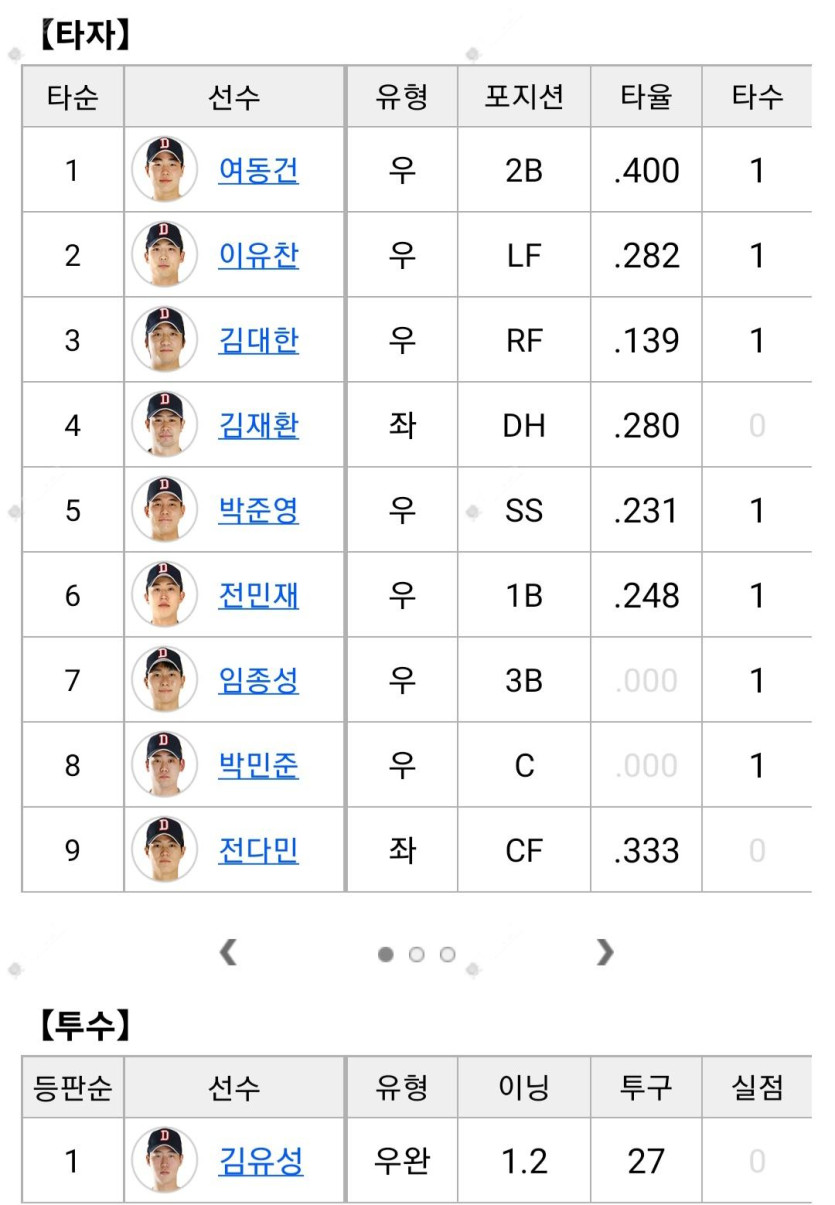This screenshot has width=835, height=1205.
Task: Click 전민재 profile photo thumbnail
Action: coord(164,595)
